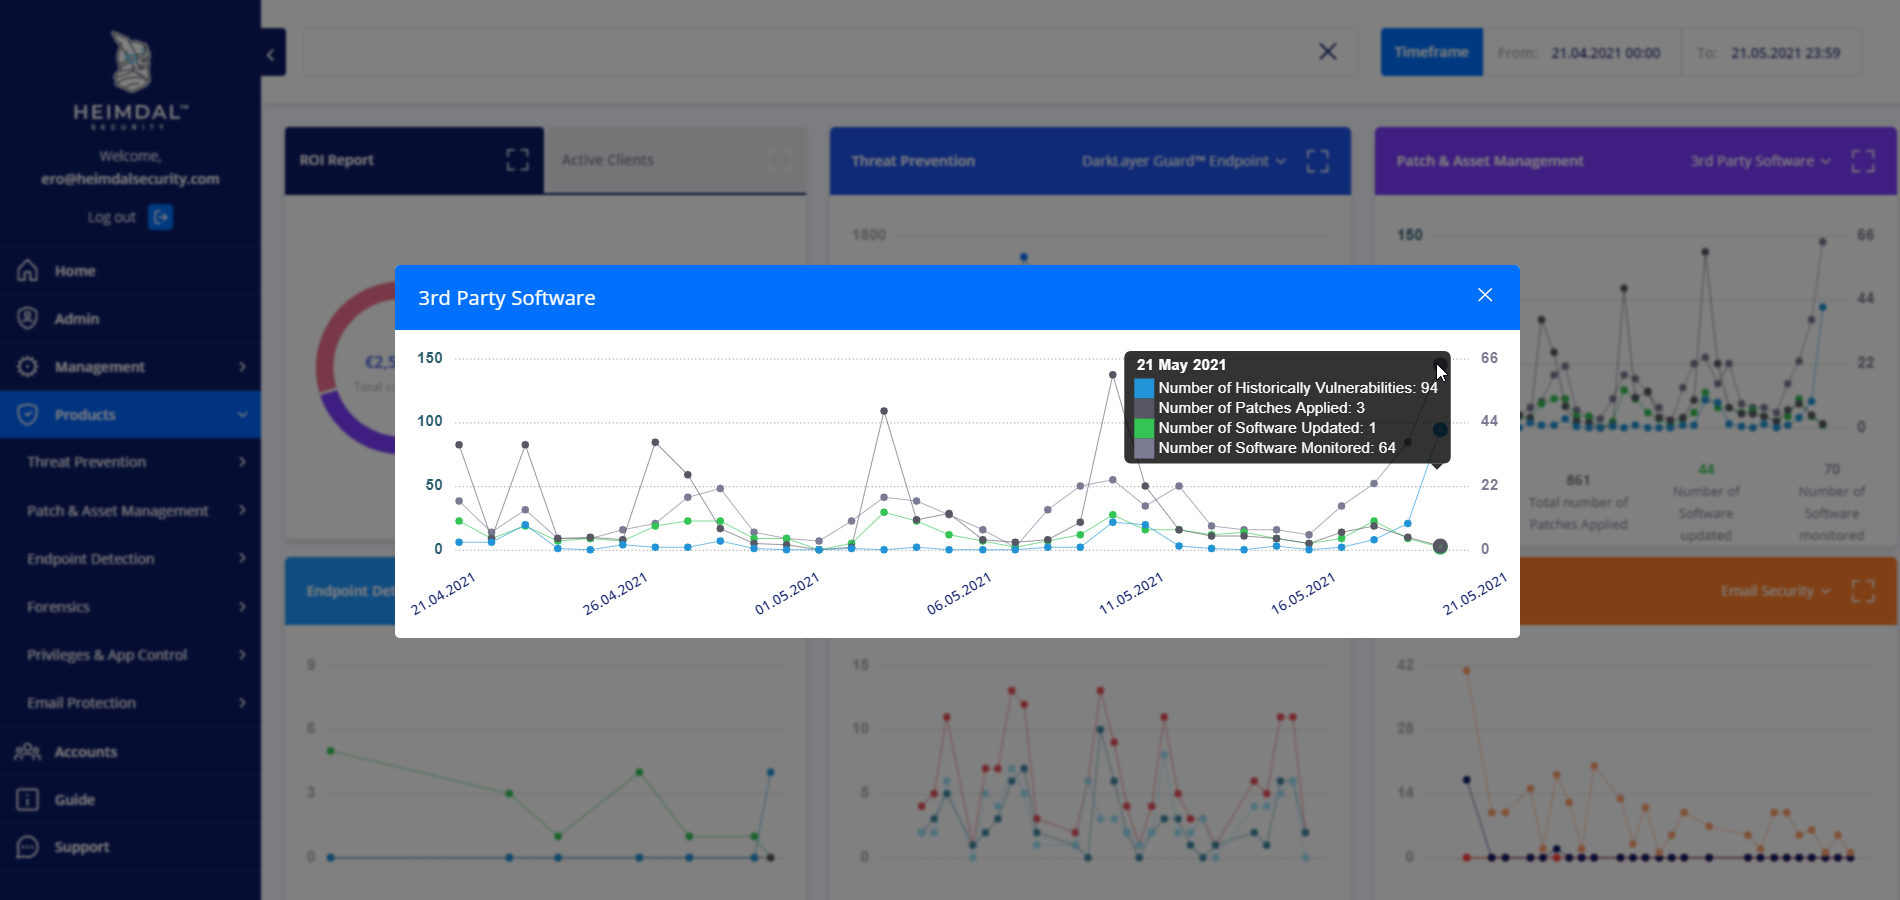The image size is (1900, 900).
Task: Open the Guide info icon
Action: coord(28,799)
